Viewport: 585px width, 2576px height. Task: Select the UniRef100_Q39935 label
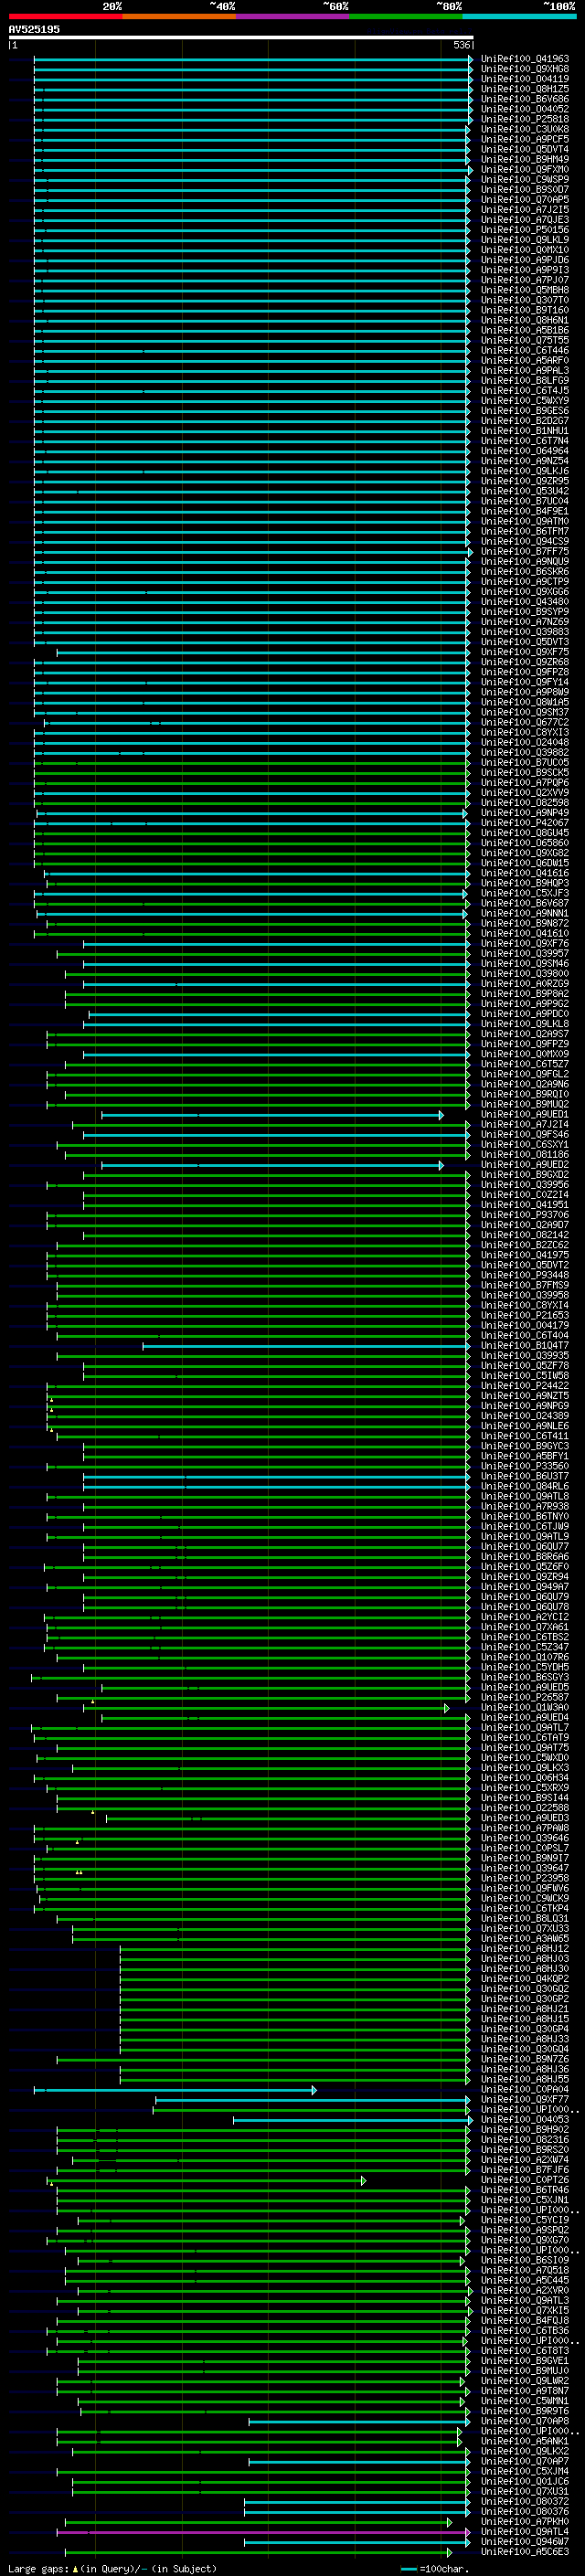click(524, 1356)
